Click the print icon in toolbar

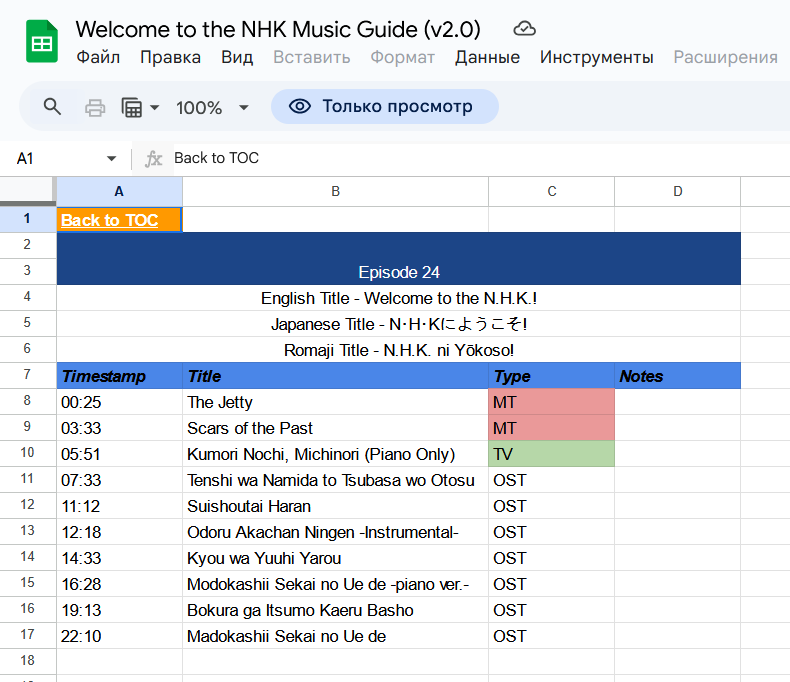[95, 107]
